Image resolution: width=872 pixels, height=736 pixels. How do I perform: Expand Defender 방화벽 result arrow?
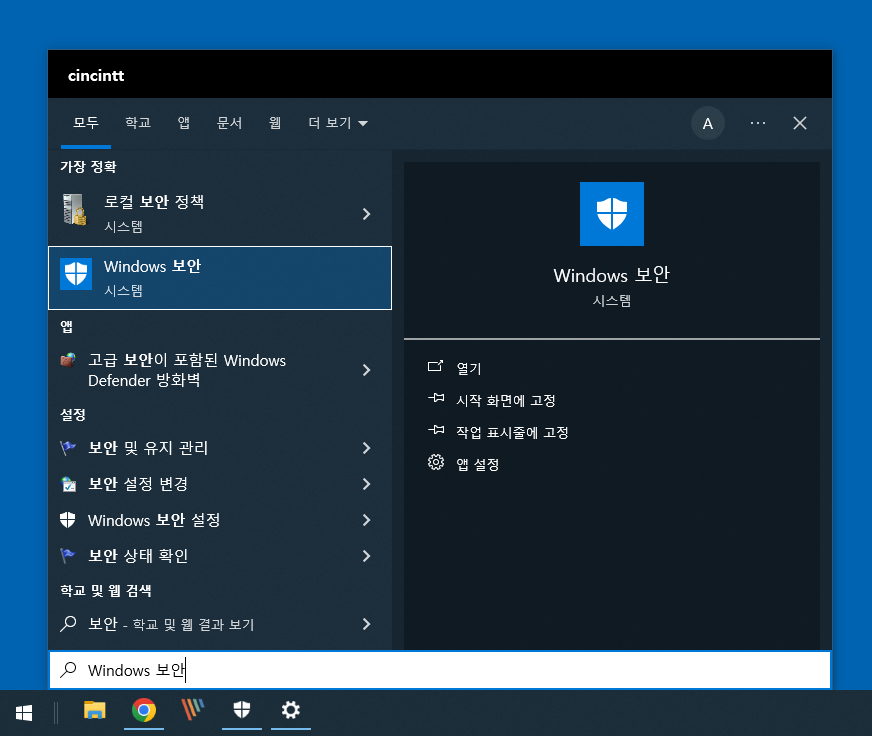(x=366, y=370)
